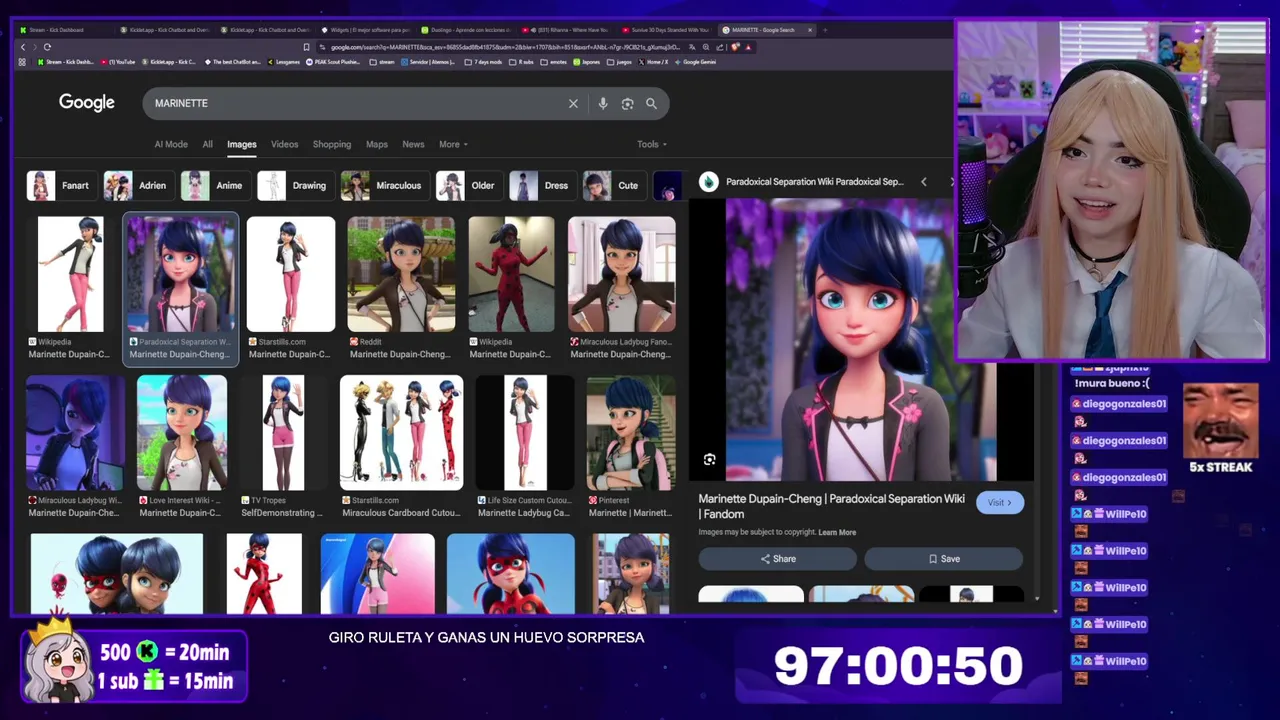This screenshot has width=1280, height=720.
Task: Open search by image (Lens) icon
Action: click(x=627, y=103)
